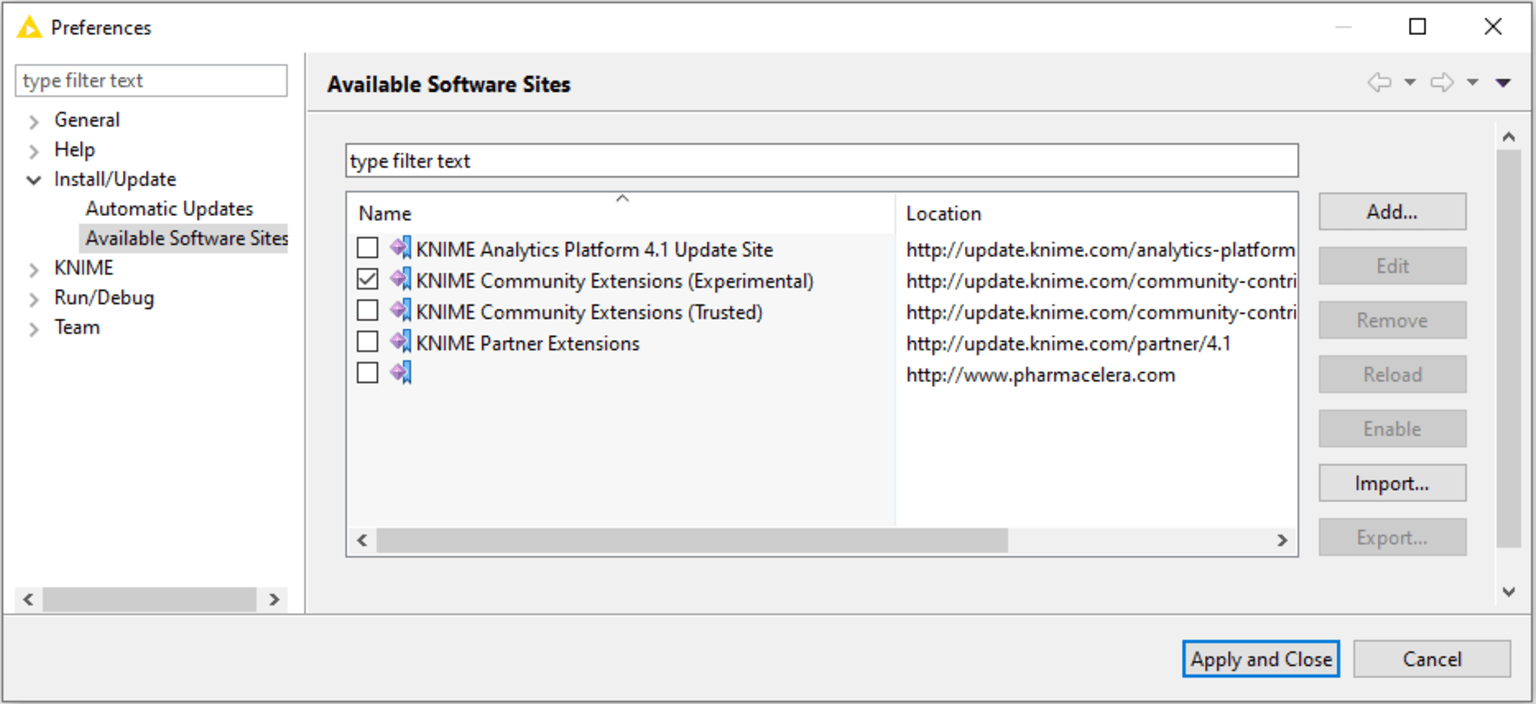Expand the Help tree node
Viewport: 1536px width, 704px height.
click(35, 151)
